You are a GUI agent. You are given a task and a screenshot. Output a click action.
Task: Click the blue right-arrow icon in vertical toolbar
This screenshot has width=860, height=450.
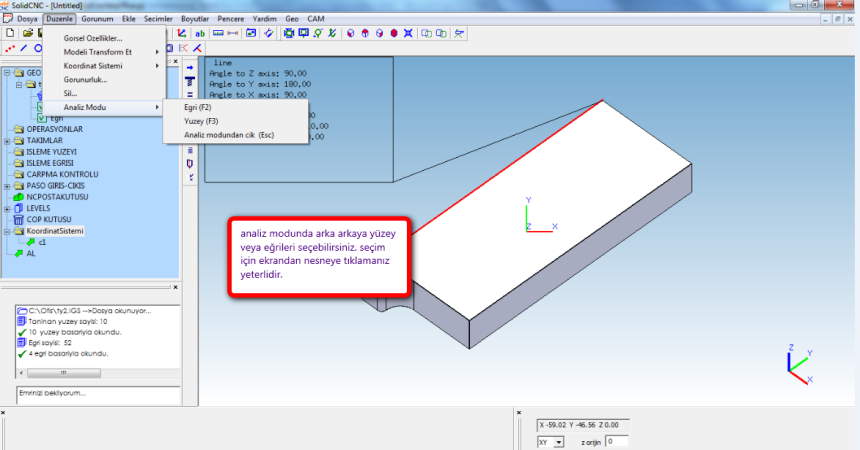(x=190, y=68)
